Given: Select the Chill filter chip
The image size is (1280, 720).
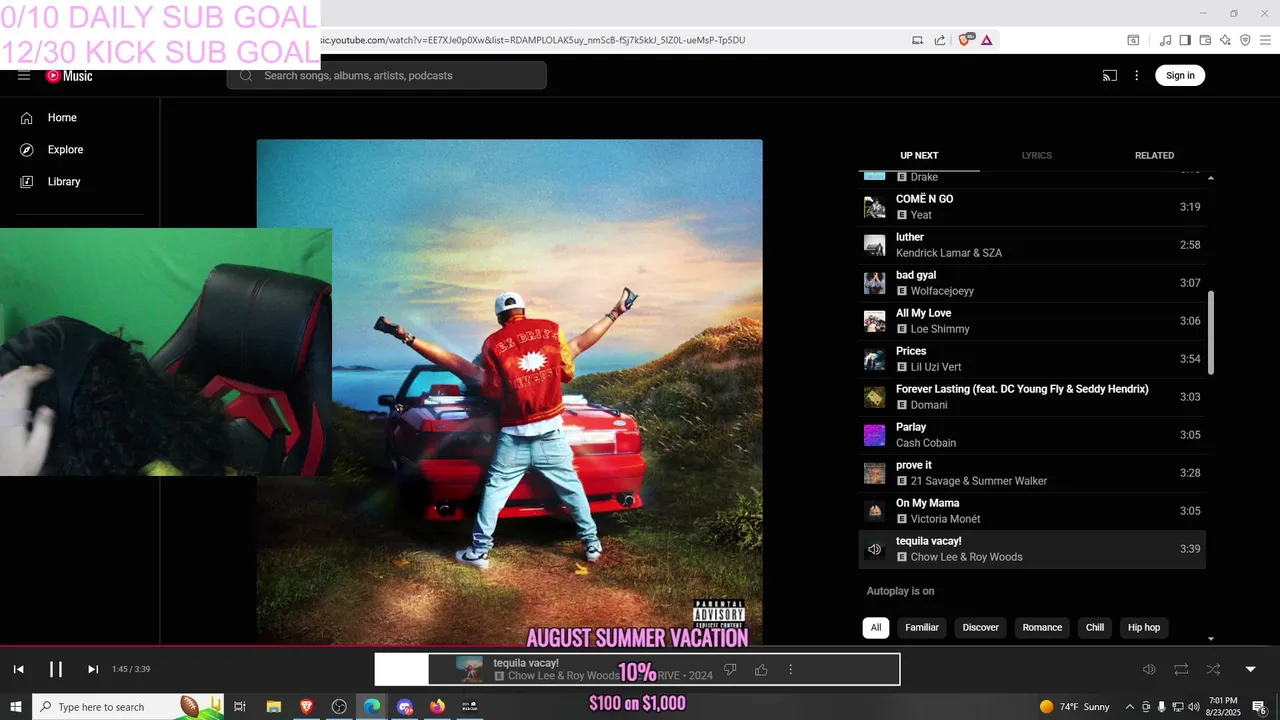Looking at the screenshot, I should (x=1095, y=628).
